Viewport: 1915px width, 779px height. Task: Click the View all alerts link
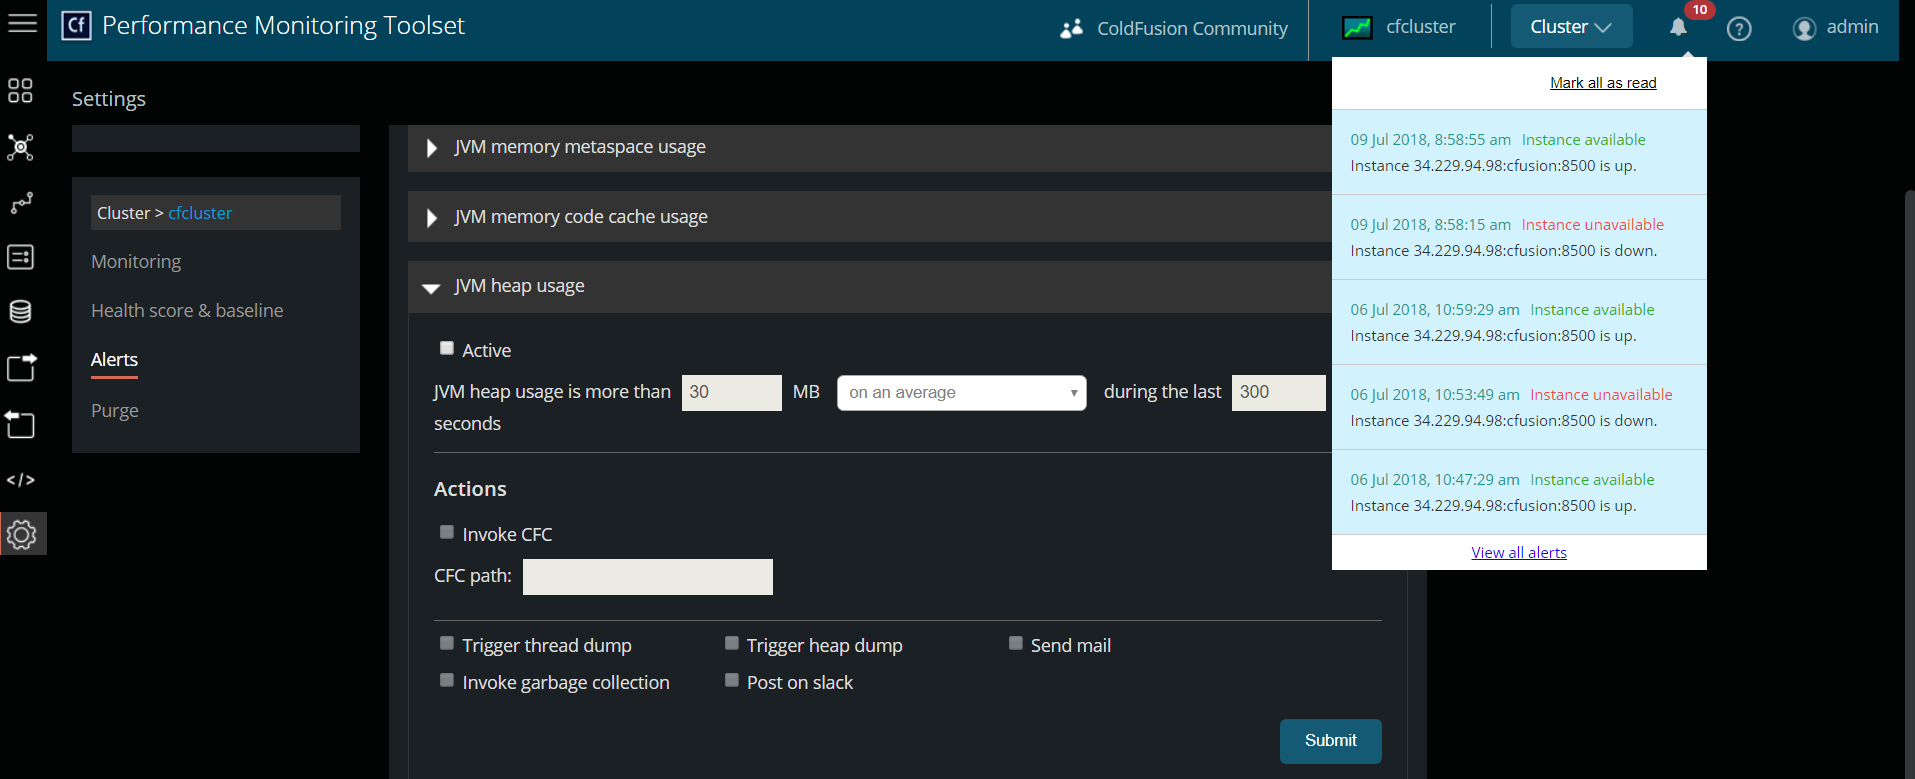(1518, 553)
